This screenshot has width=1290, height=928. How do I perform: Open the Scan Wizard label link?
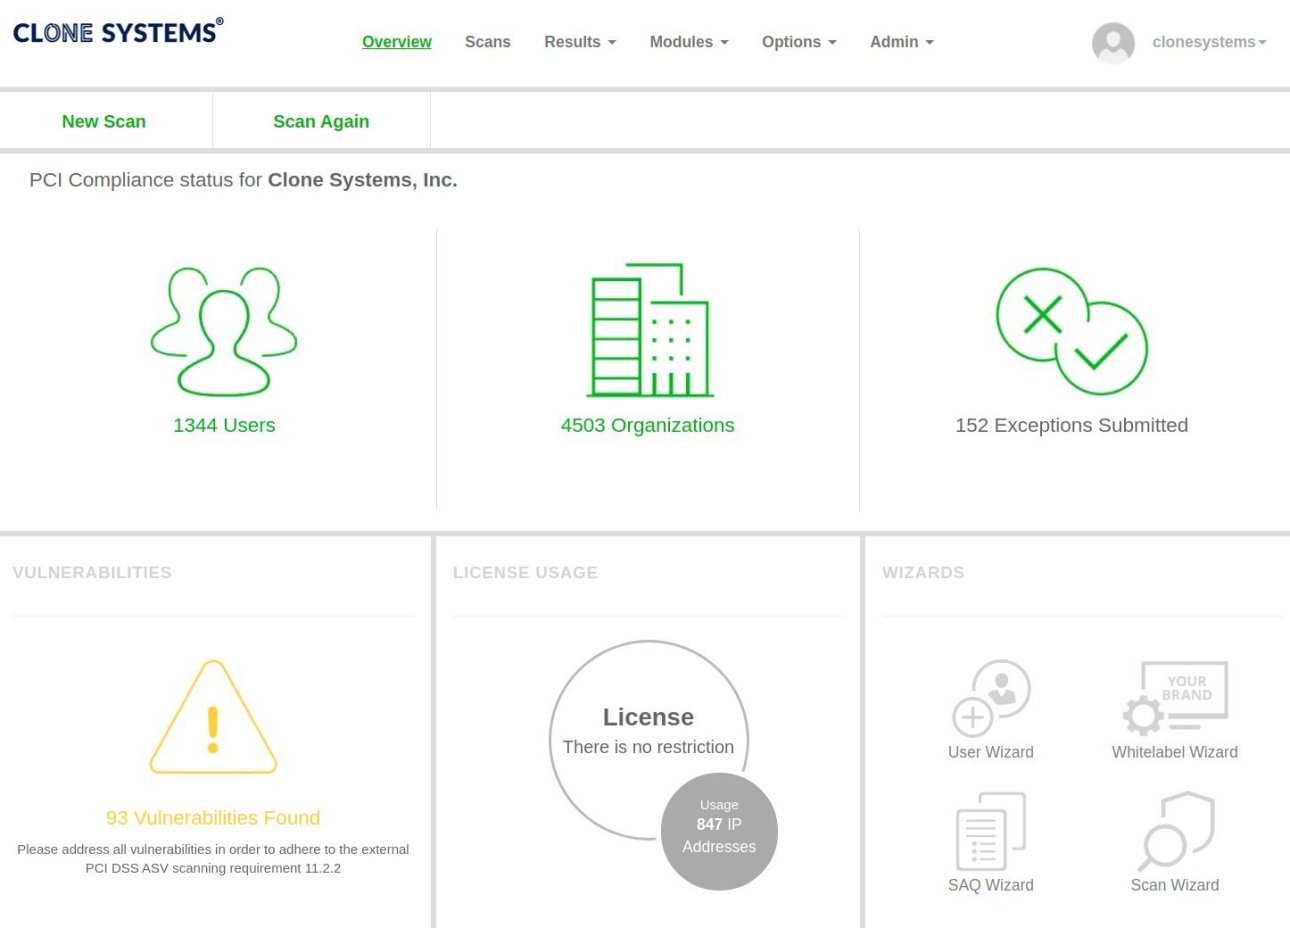pos(1175,885)
